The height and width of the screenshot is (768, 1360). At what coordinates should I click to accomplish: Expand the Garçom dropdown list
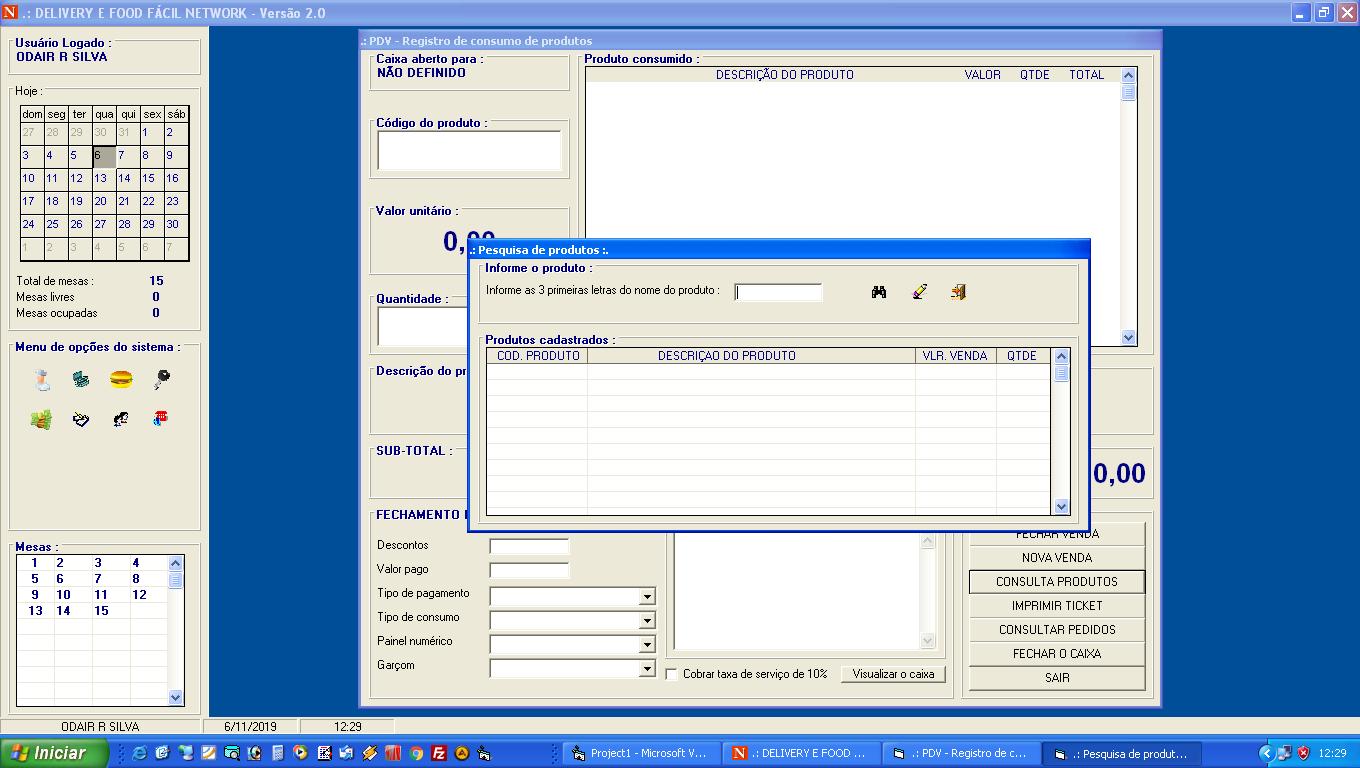646,669
